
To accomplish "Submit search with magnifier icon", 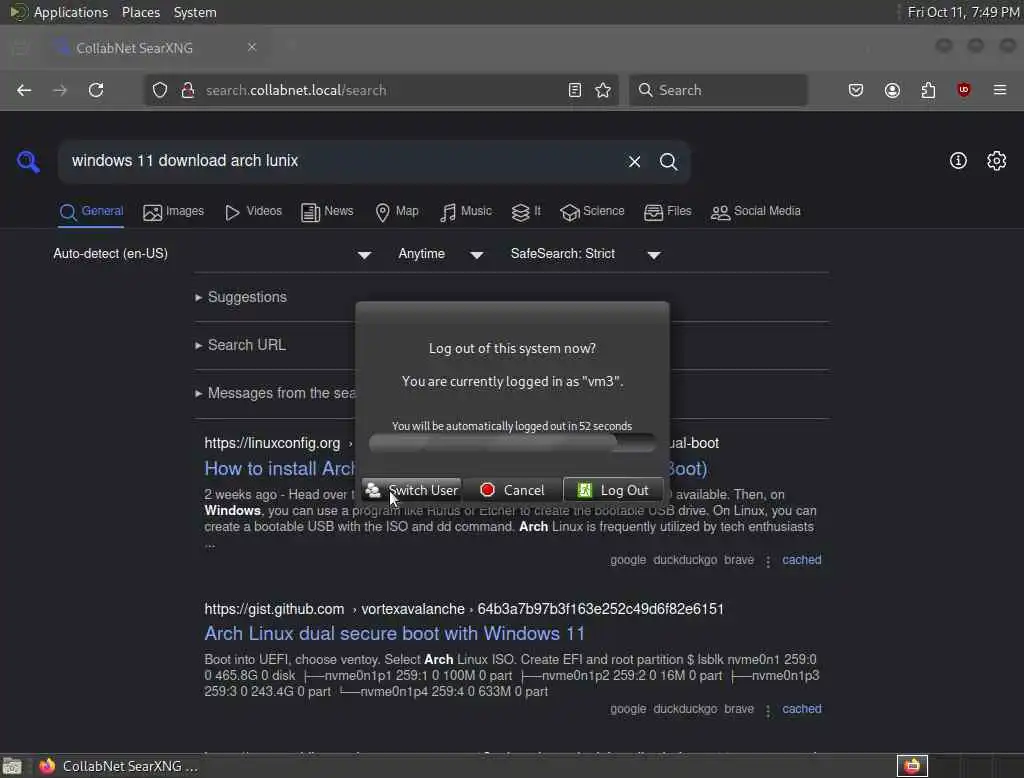I will pyautogui.click(x=668, y=161).
